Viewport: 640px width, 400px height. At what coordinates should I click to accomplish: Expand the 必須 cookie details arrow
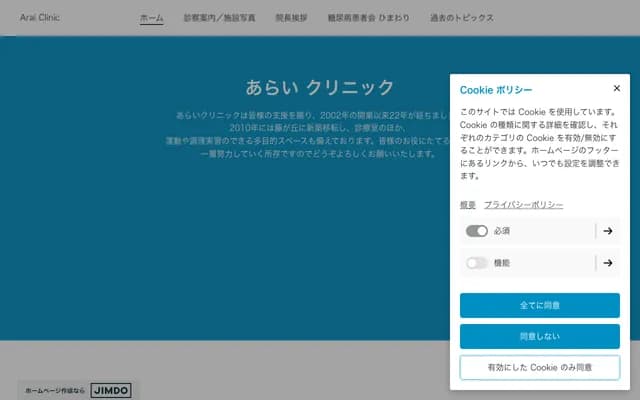point(607,231)
